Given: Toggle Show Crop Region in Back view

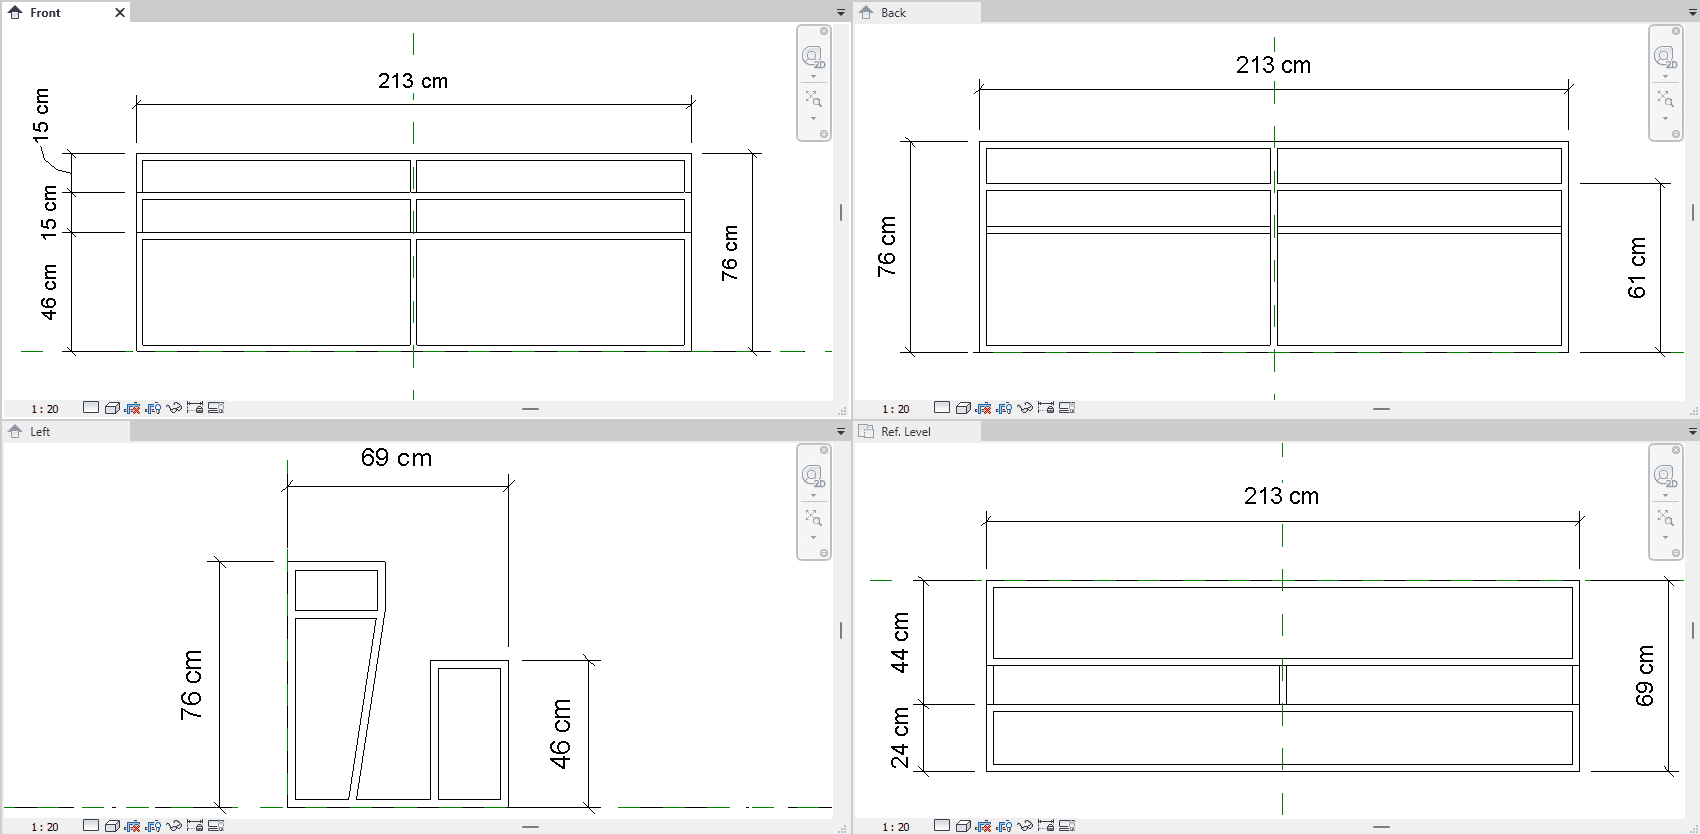Looking at the screenshot, I should coord(1004,408).
